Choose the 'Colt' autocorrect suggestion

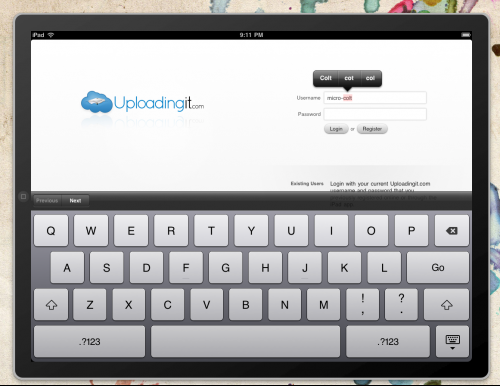[326, 78]
